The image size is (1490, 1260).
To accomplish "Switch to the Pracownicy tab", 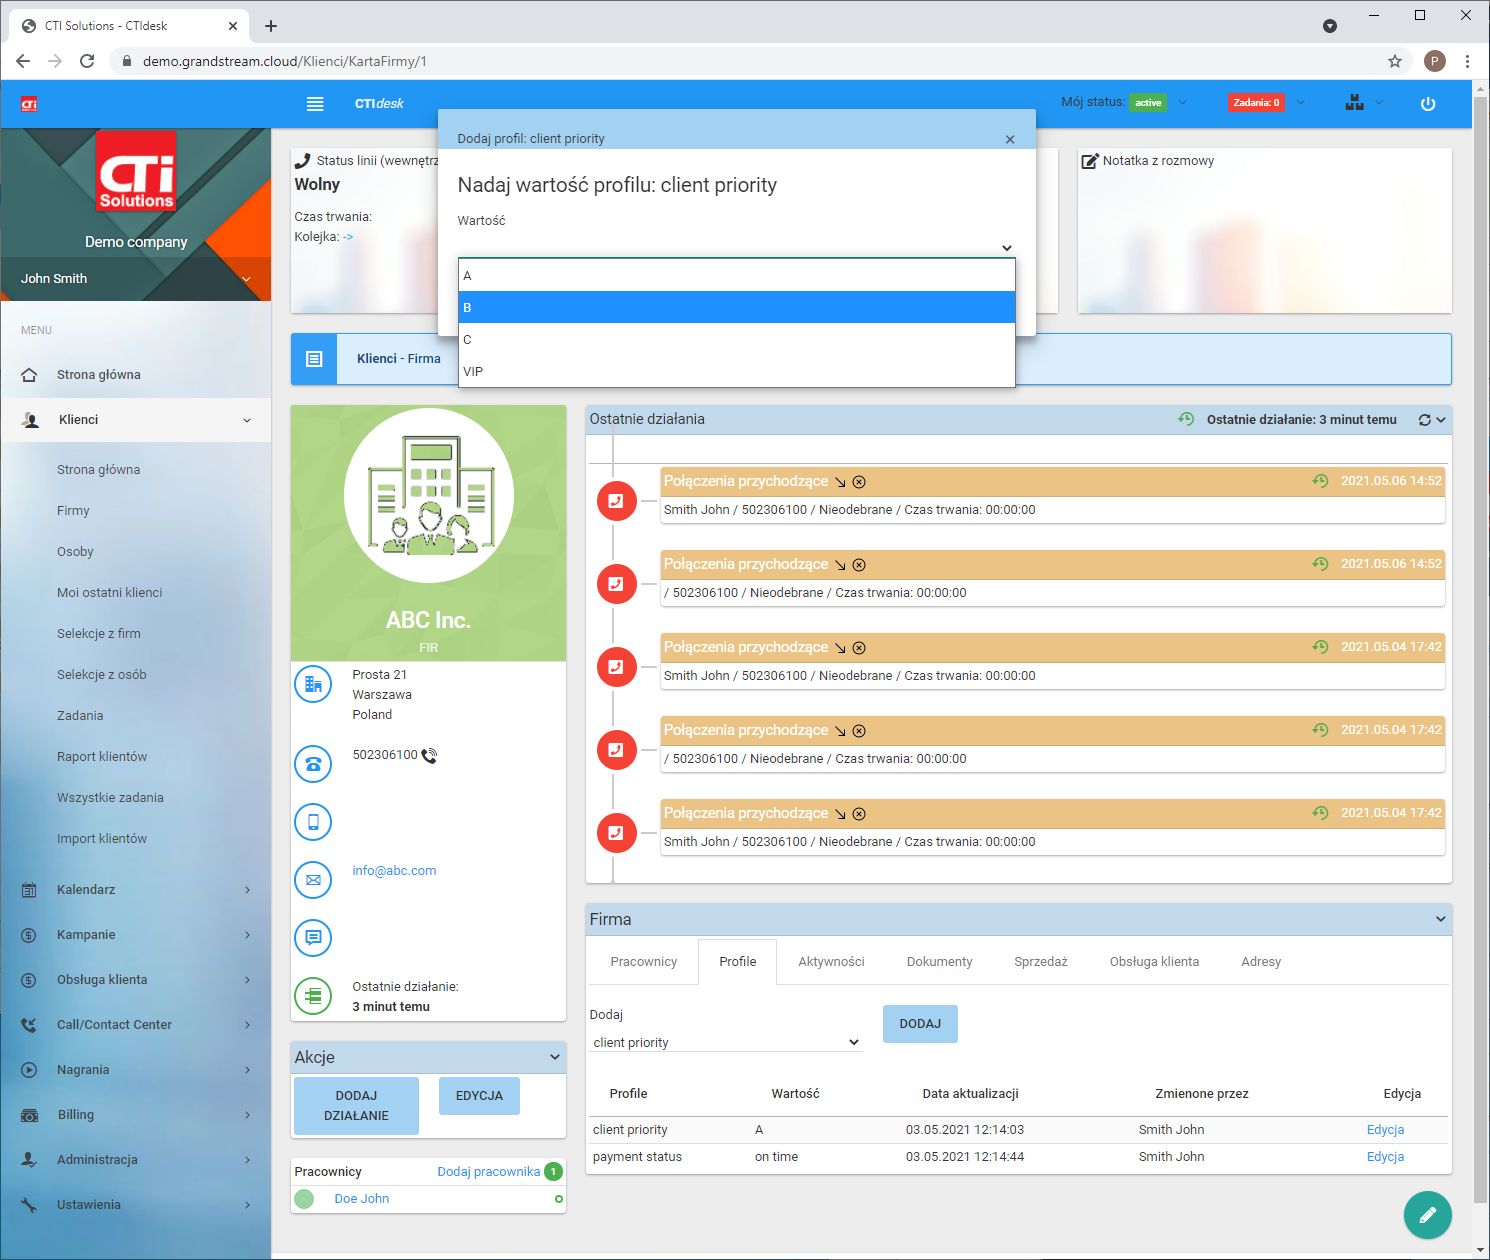I will point(644,961).
